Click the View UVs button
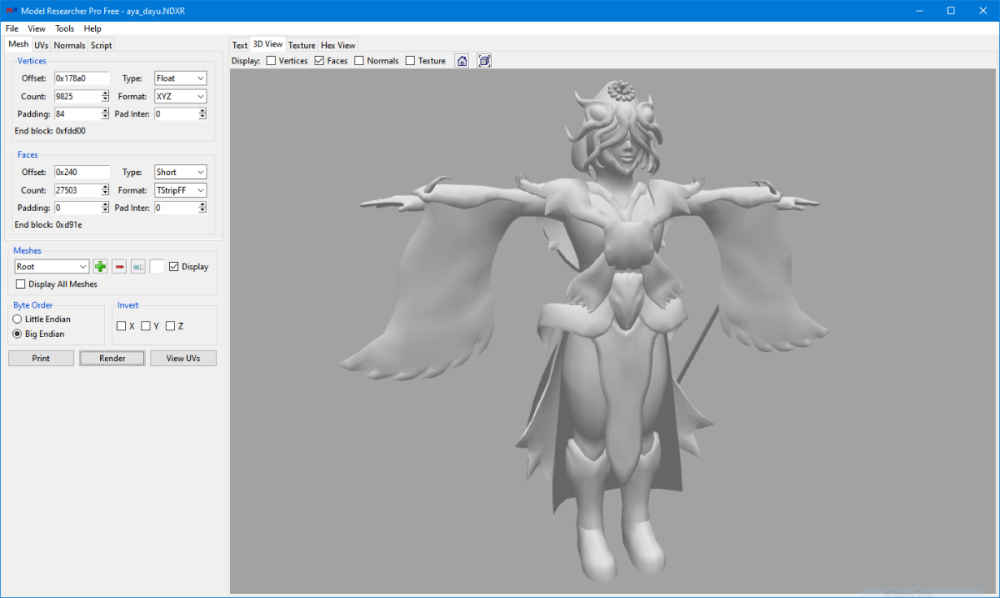 (183, 358)
